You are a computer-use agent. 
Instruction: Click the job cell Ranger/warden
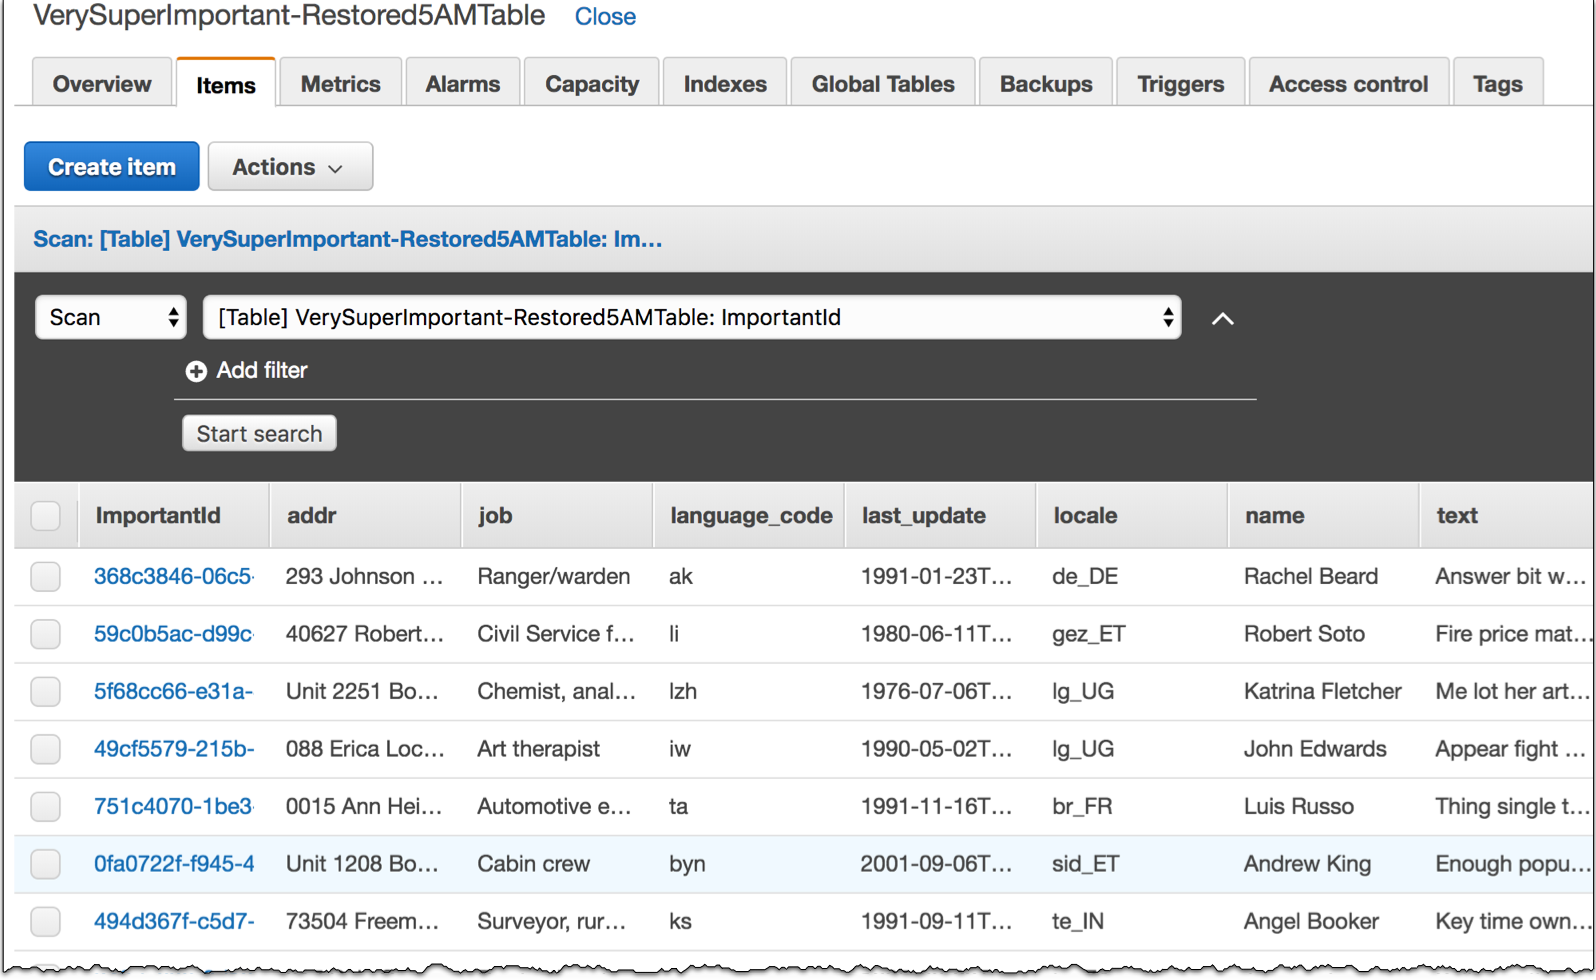(x=554, y=576)
